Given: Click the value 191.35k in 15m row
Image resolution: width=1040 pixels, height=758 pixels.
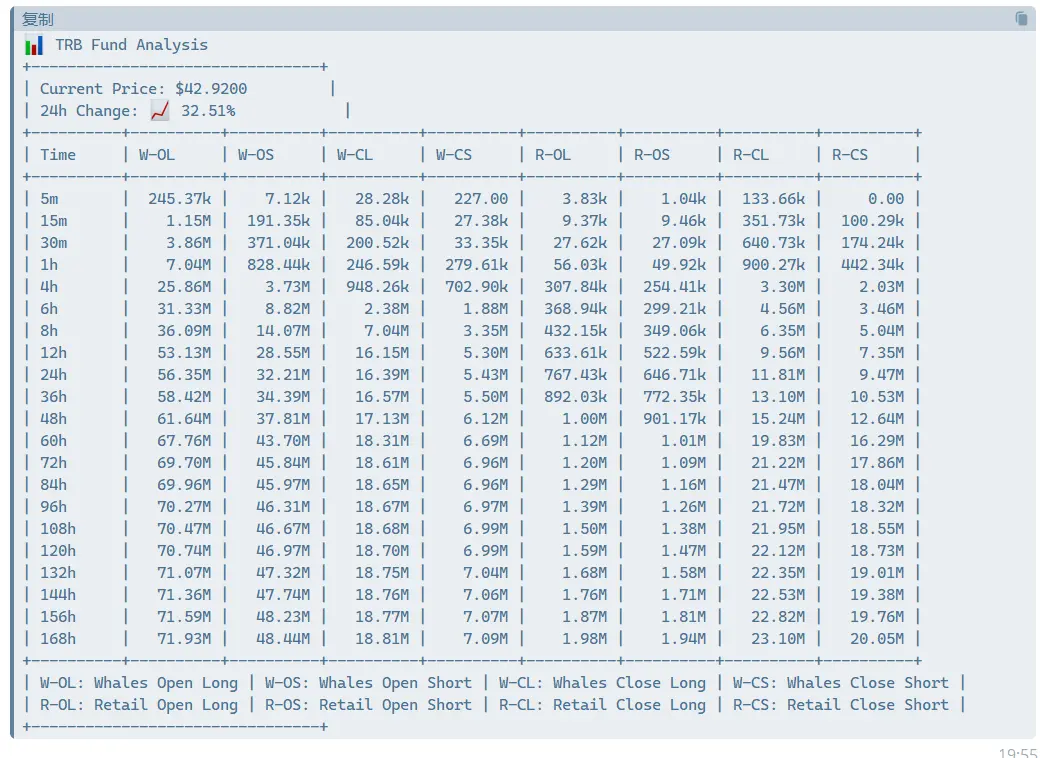Looking at the screenshot, I should pyautogui.click(x=279, y=221).
